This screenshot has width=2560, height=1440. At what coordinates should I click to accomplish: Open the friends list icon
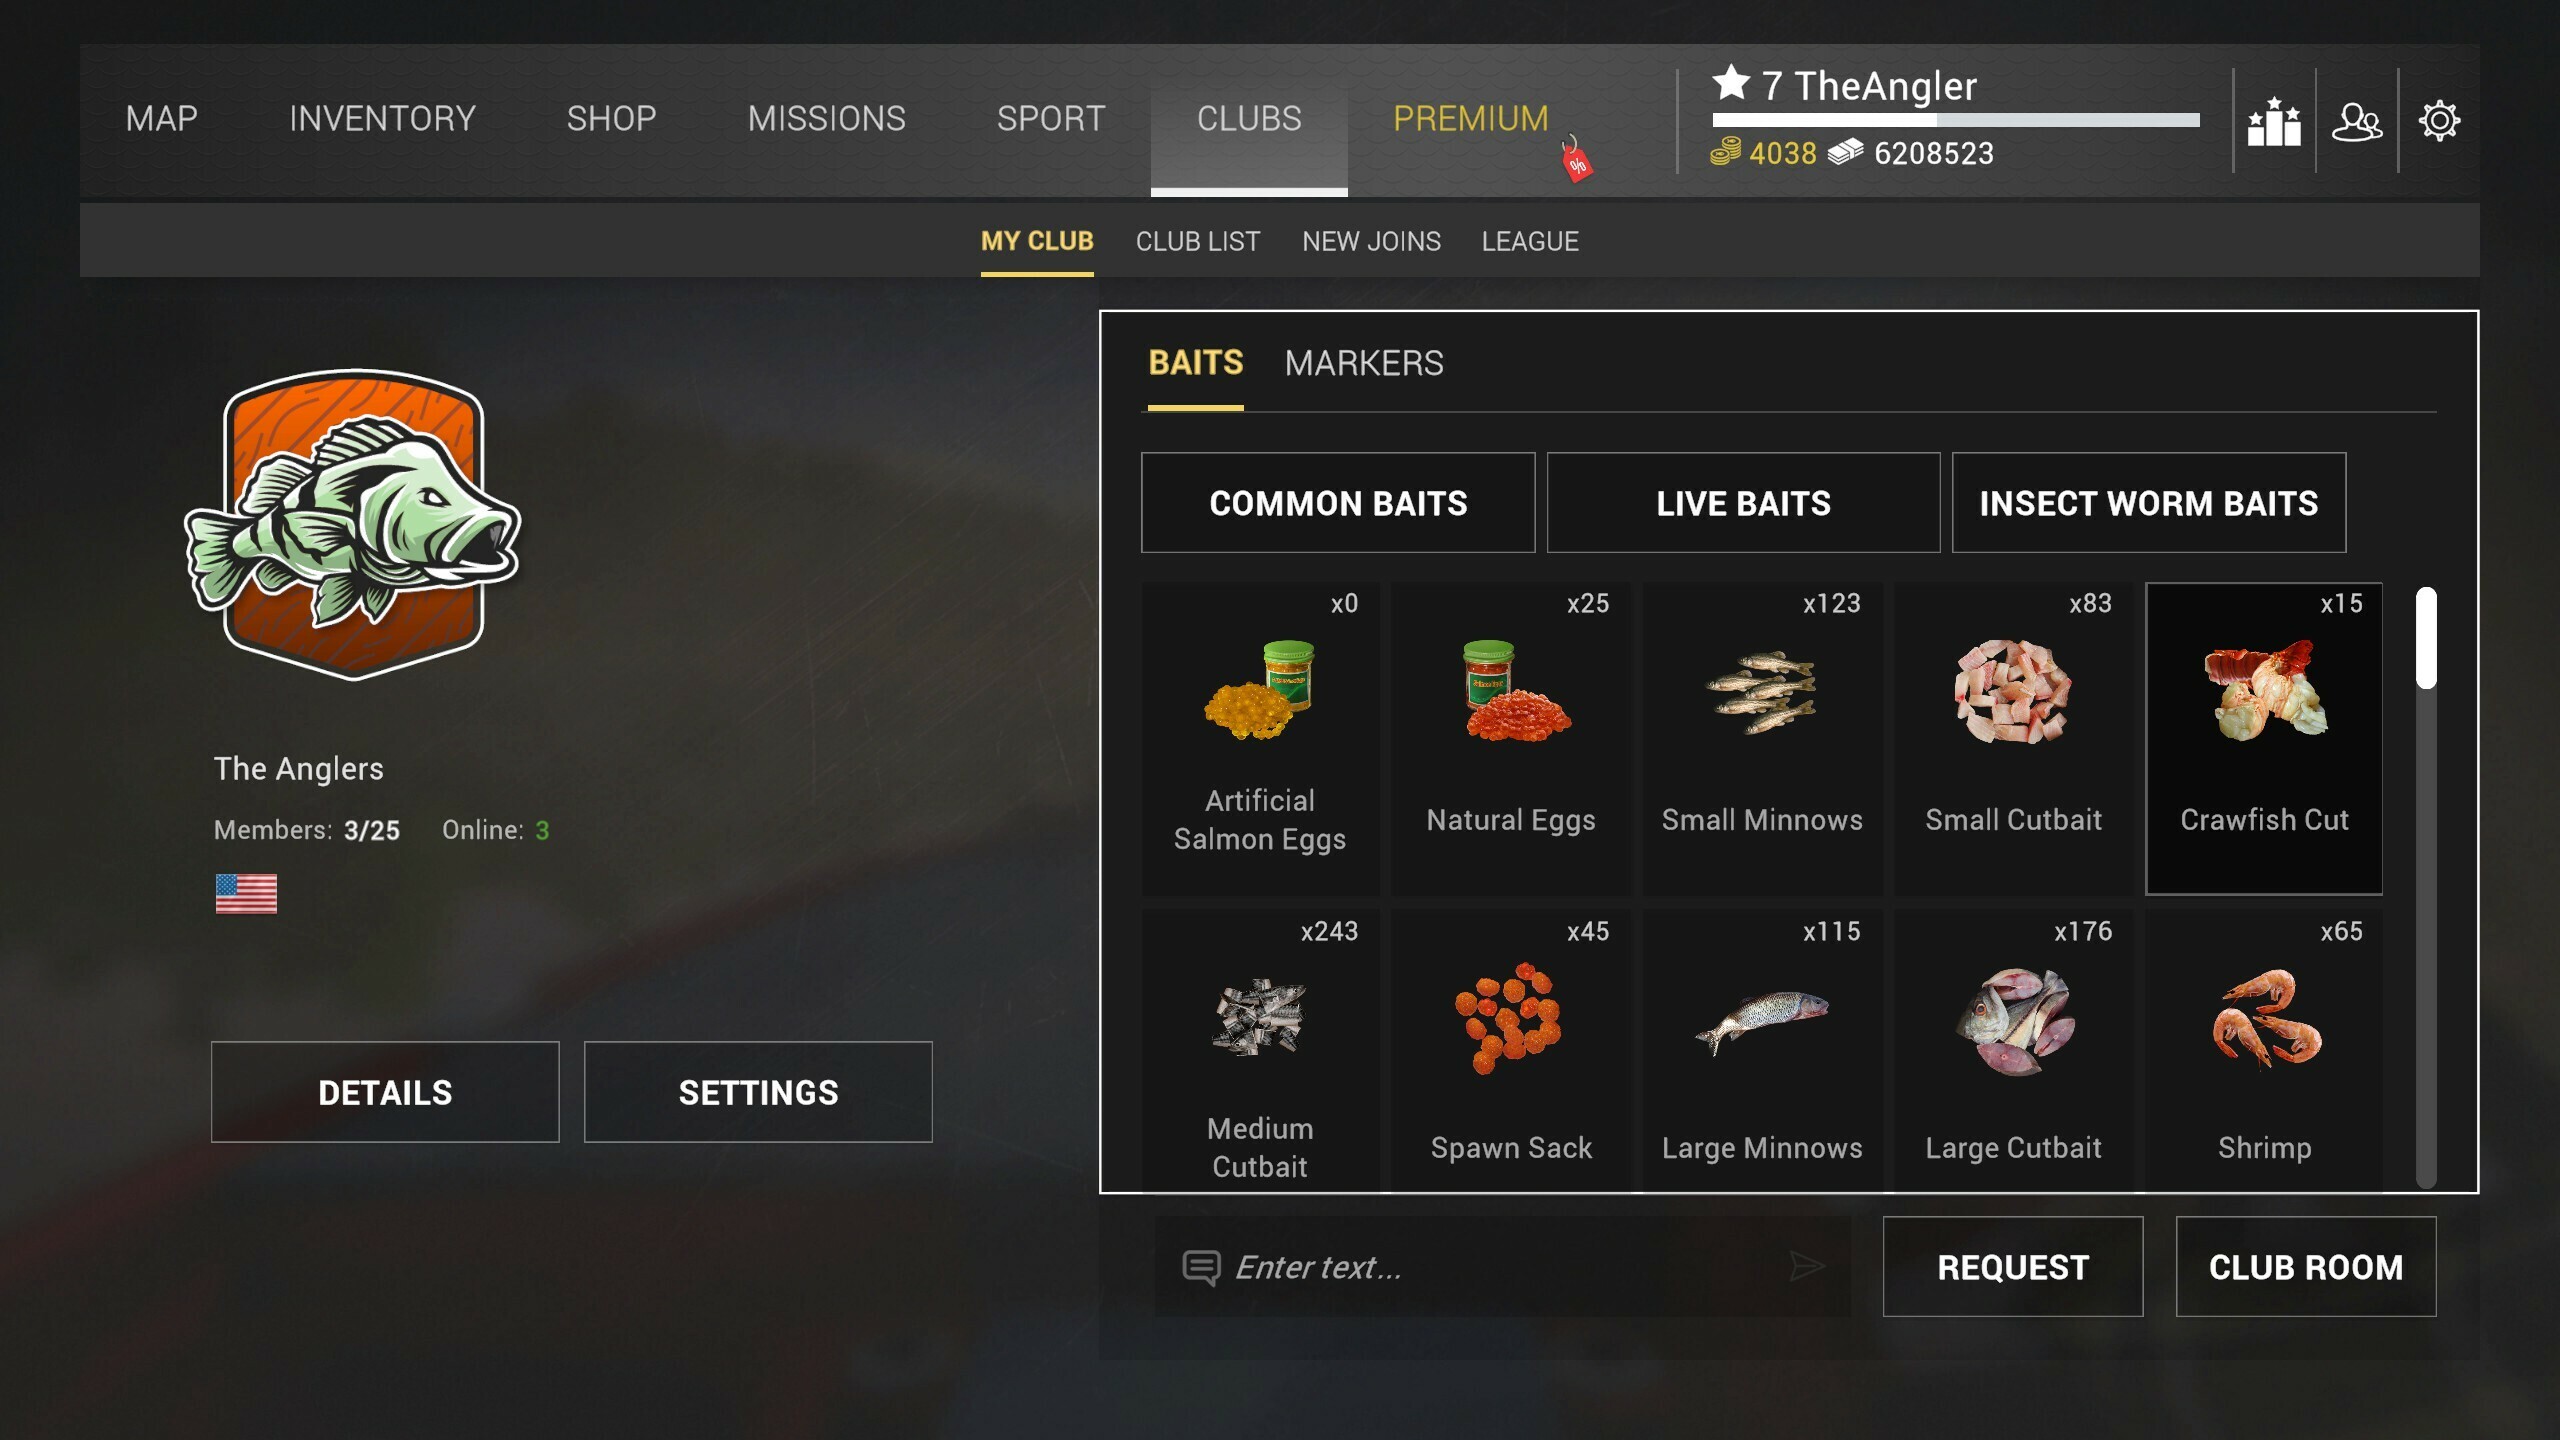(x=2357, y=121)
